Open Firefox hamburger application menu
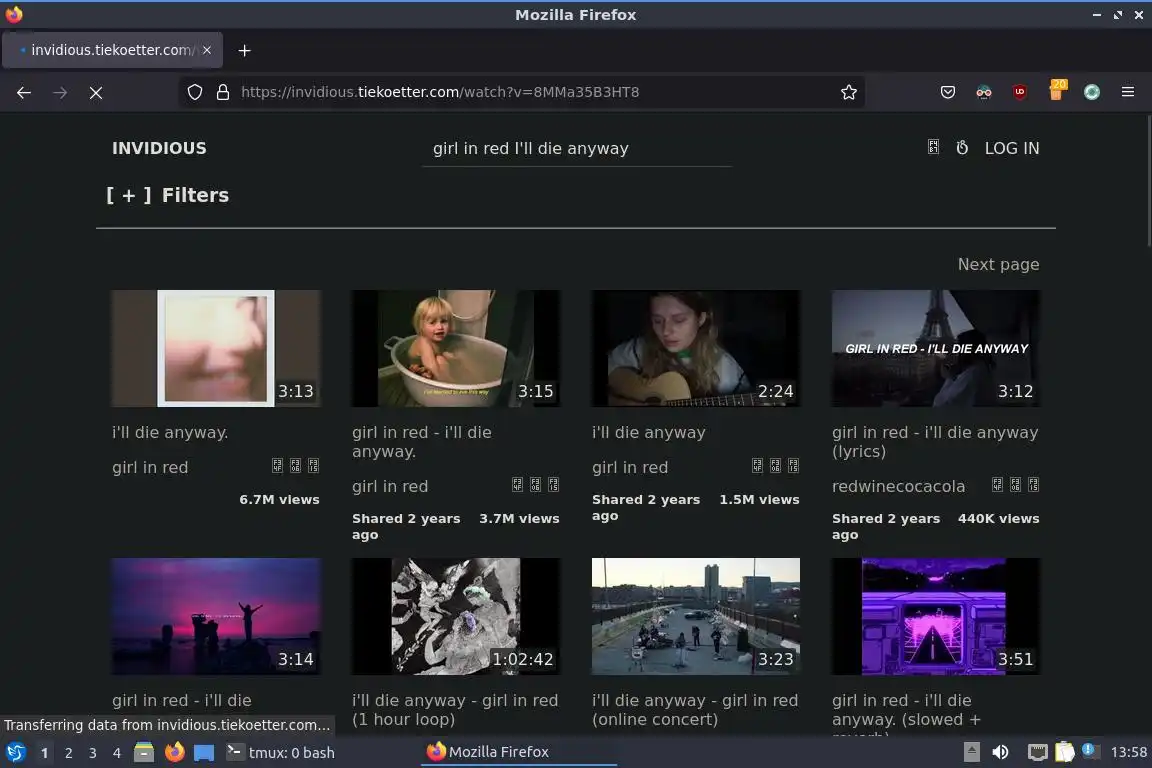This screenshot has width=1152, height=768. 1128,92
